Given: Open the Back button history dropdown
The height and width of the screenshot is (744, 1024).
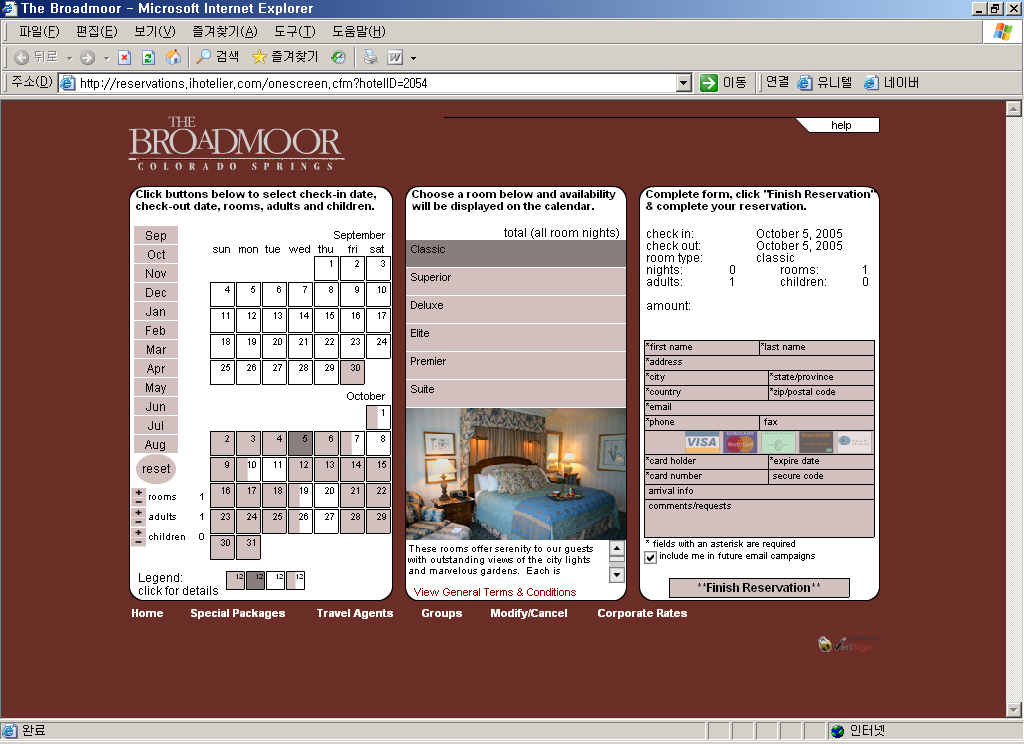Looking at the screenshot, I should (69, 58).
